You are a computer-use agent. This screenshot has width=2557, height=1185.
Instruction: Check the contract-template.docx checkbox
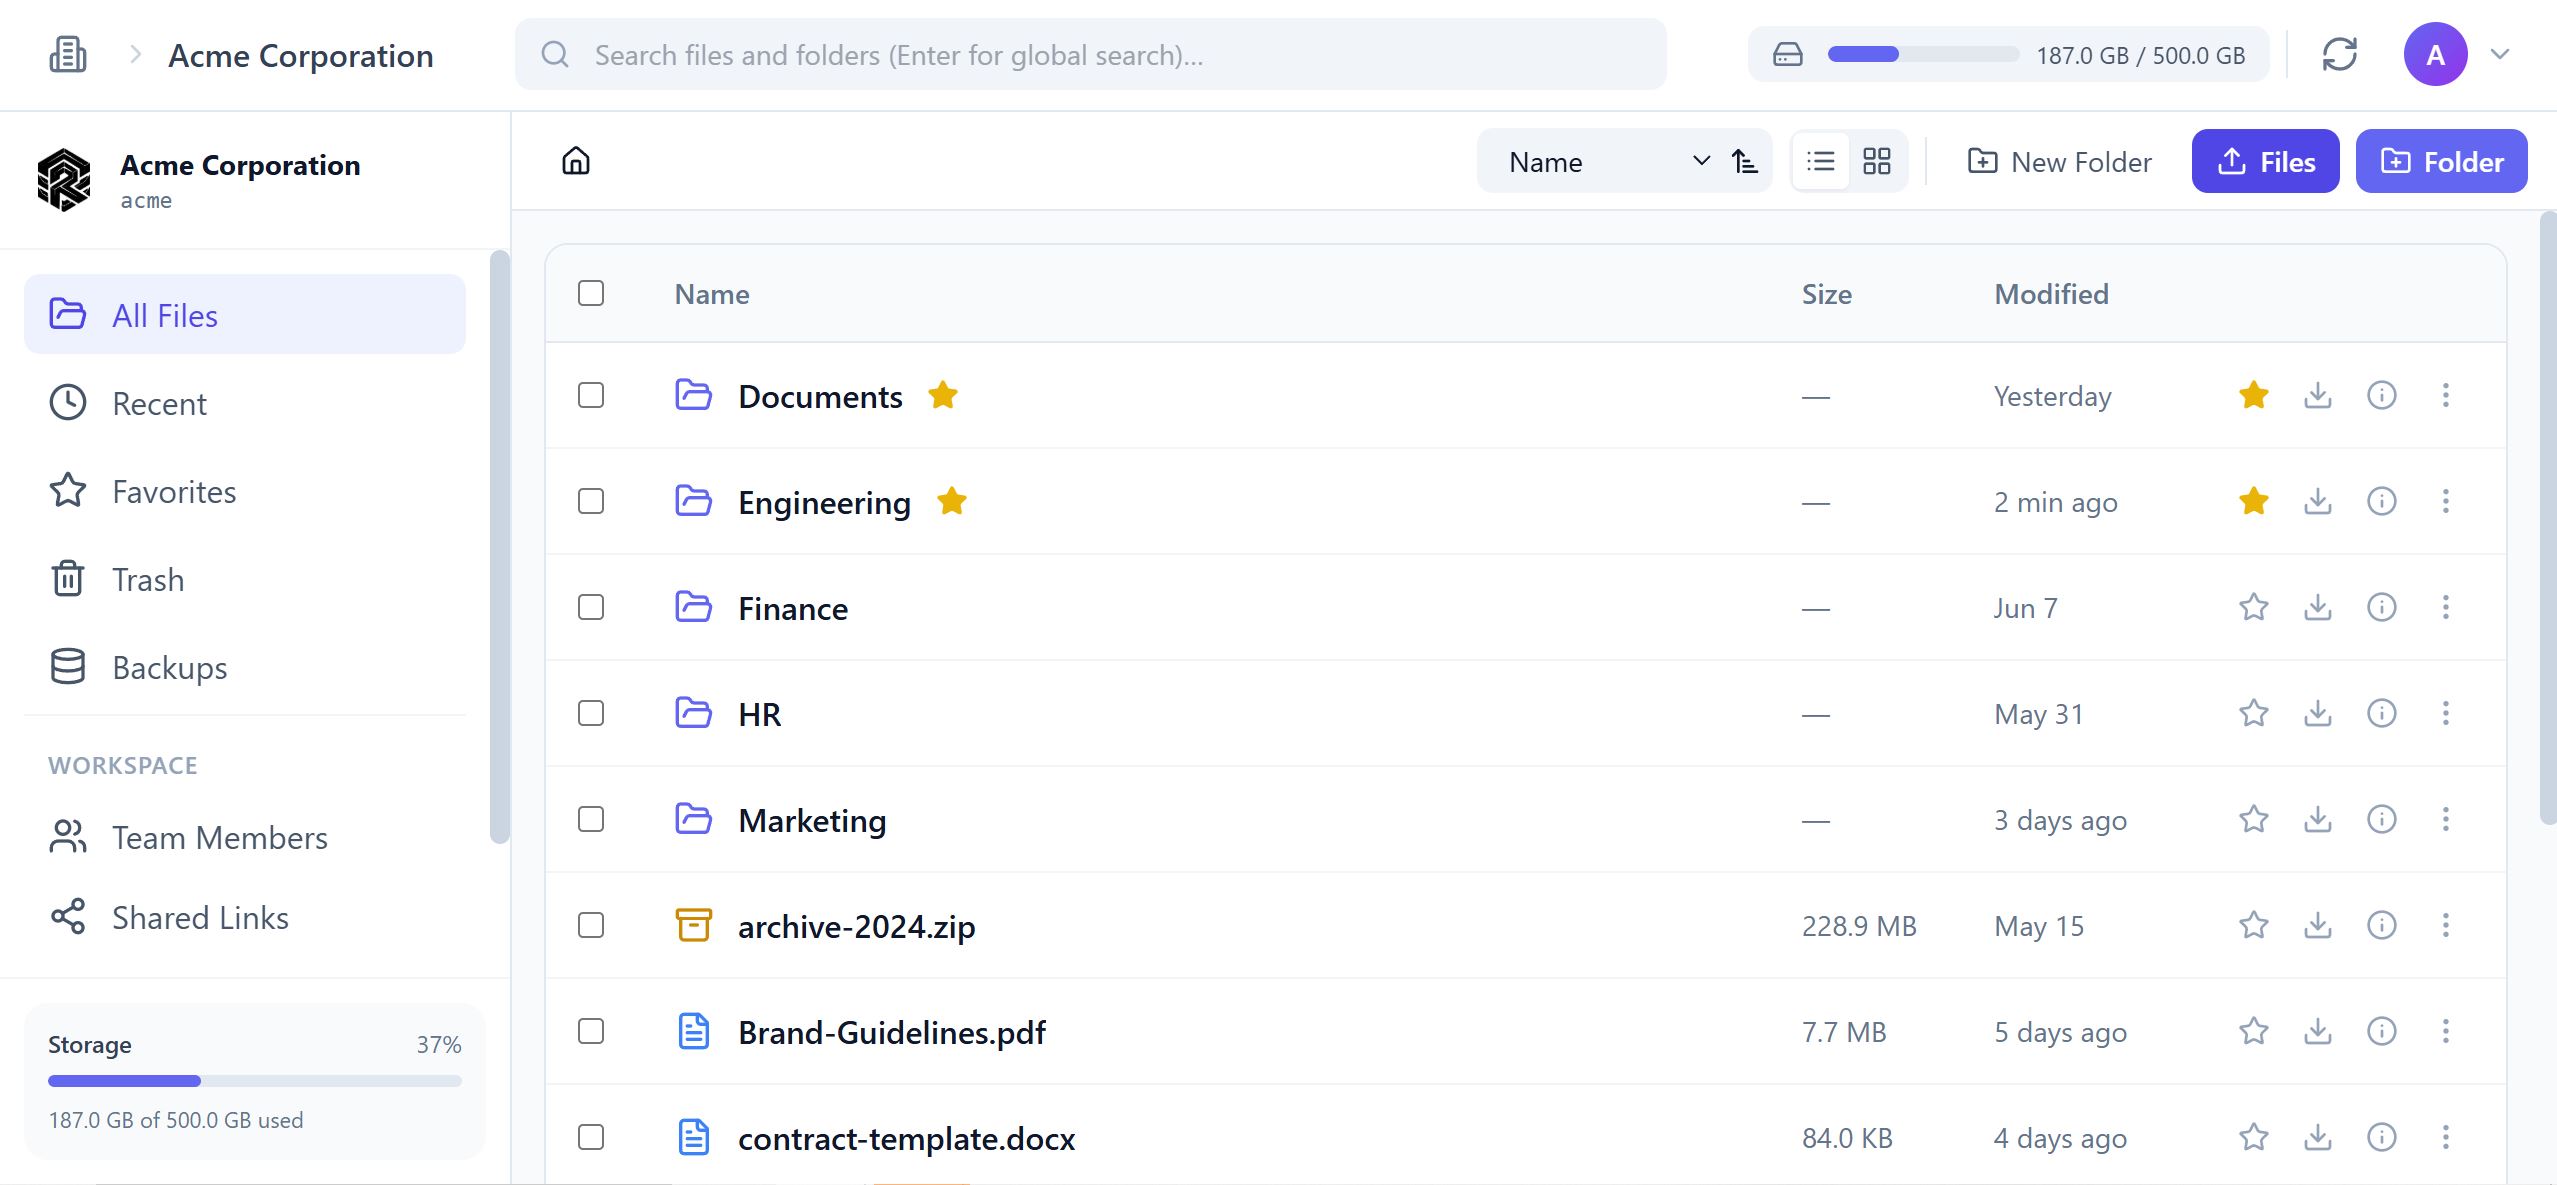pyautogui.click(x=591, y=1137)
